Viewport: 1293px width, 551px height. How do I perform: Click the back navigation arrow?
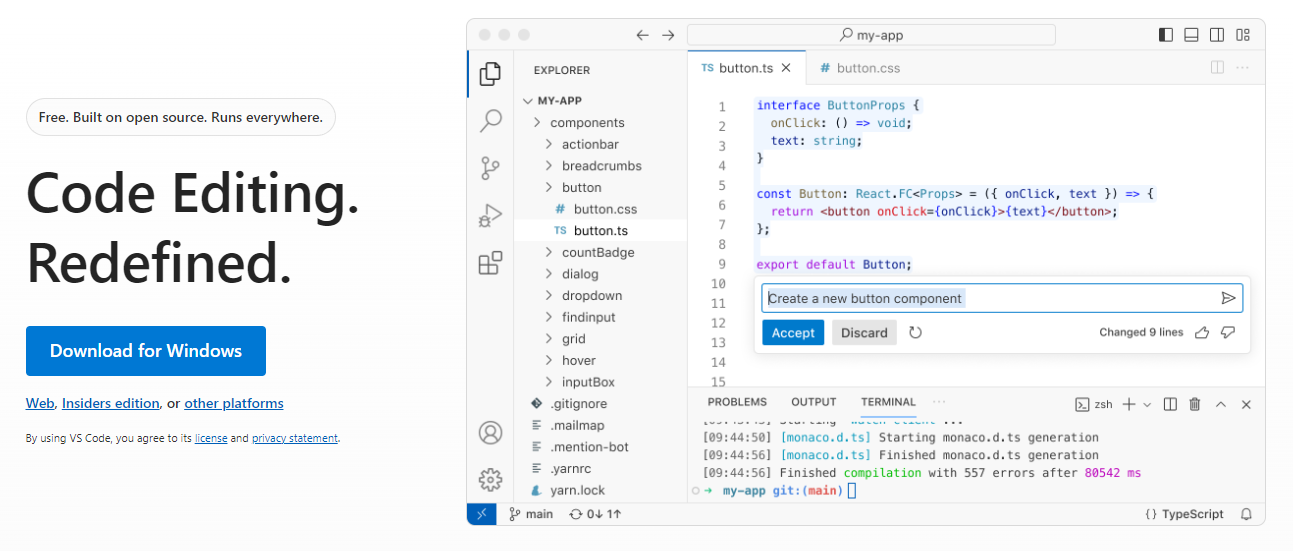643,35
